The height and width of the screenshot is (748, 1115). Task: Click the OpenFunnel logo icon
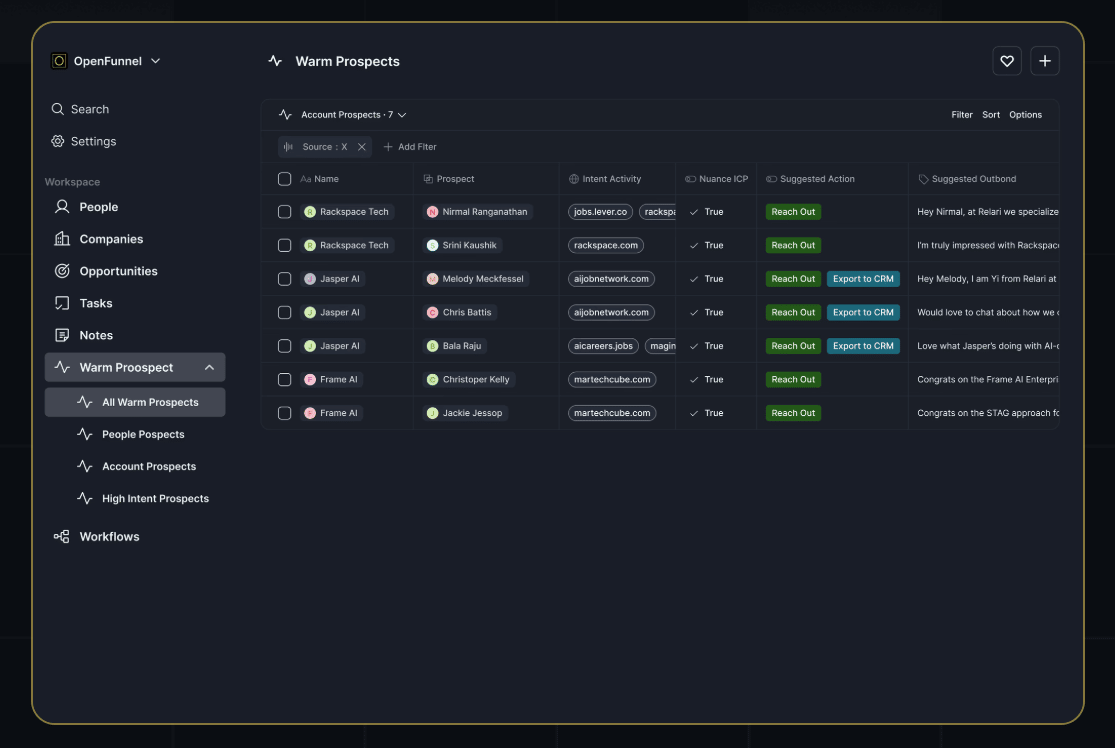[x=59, y=61]
